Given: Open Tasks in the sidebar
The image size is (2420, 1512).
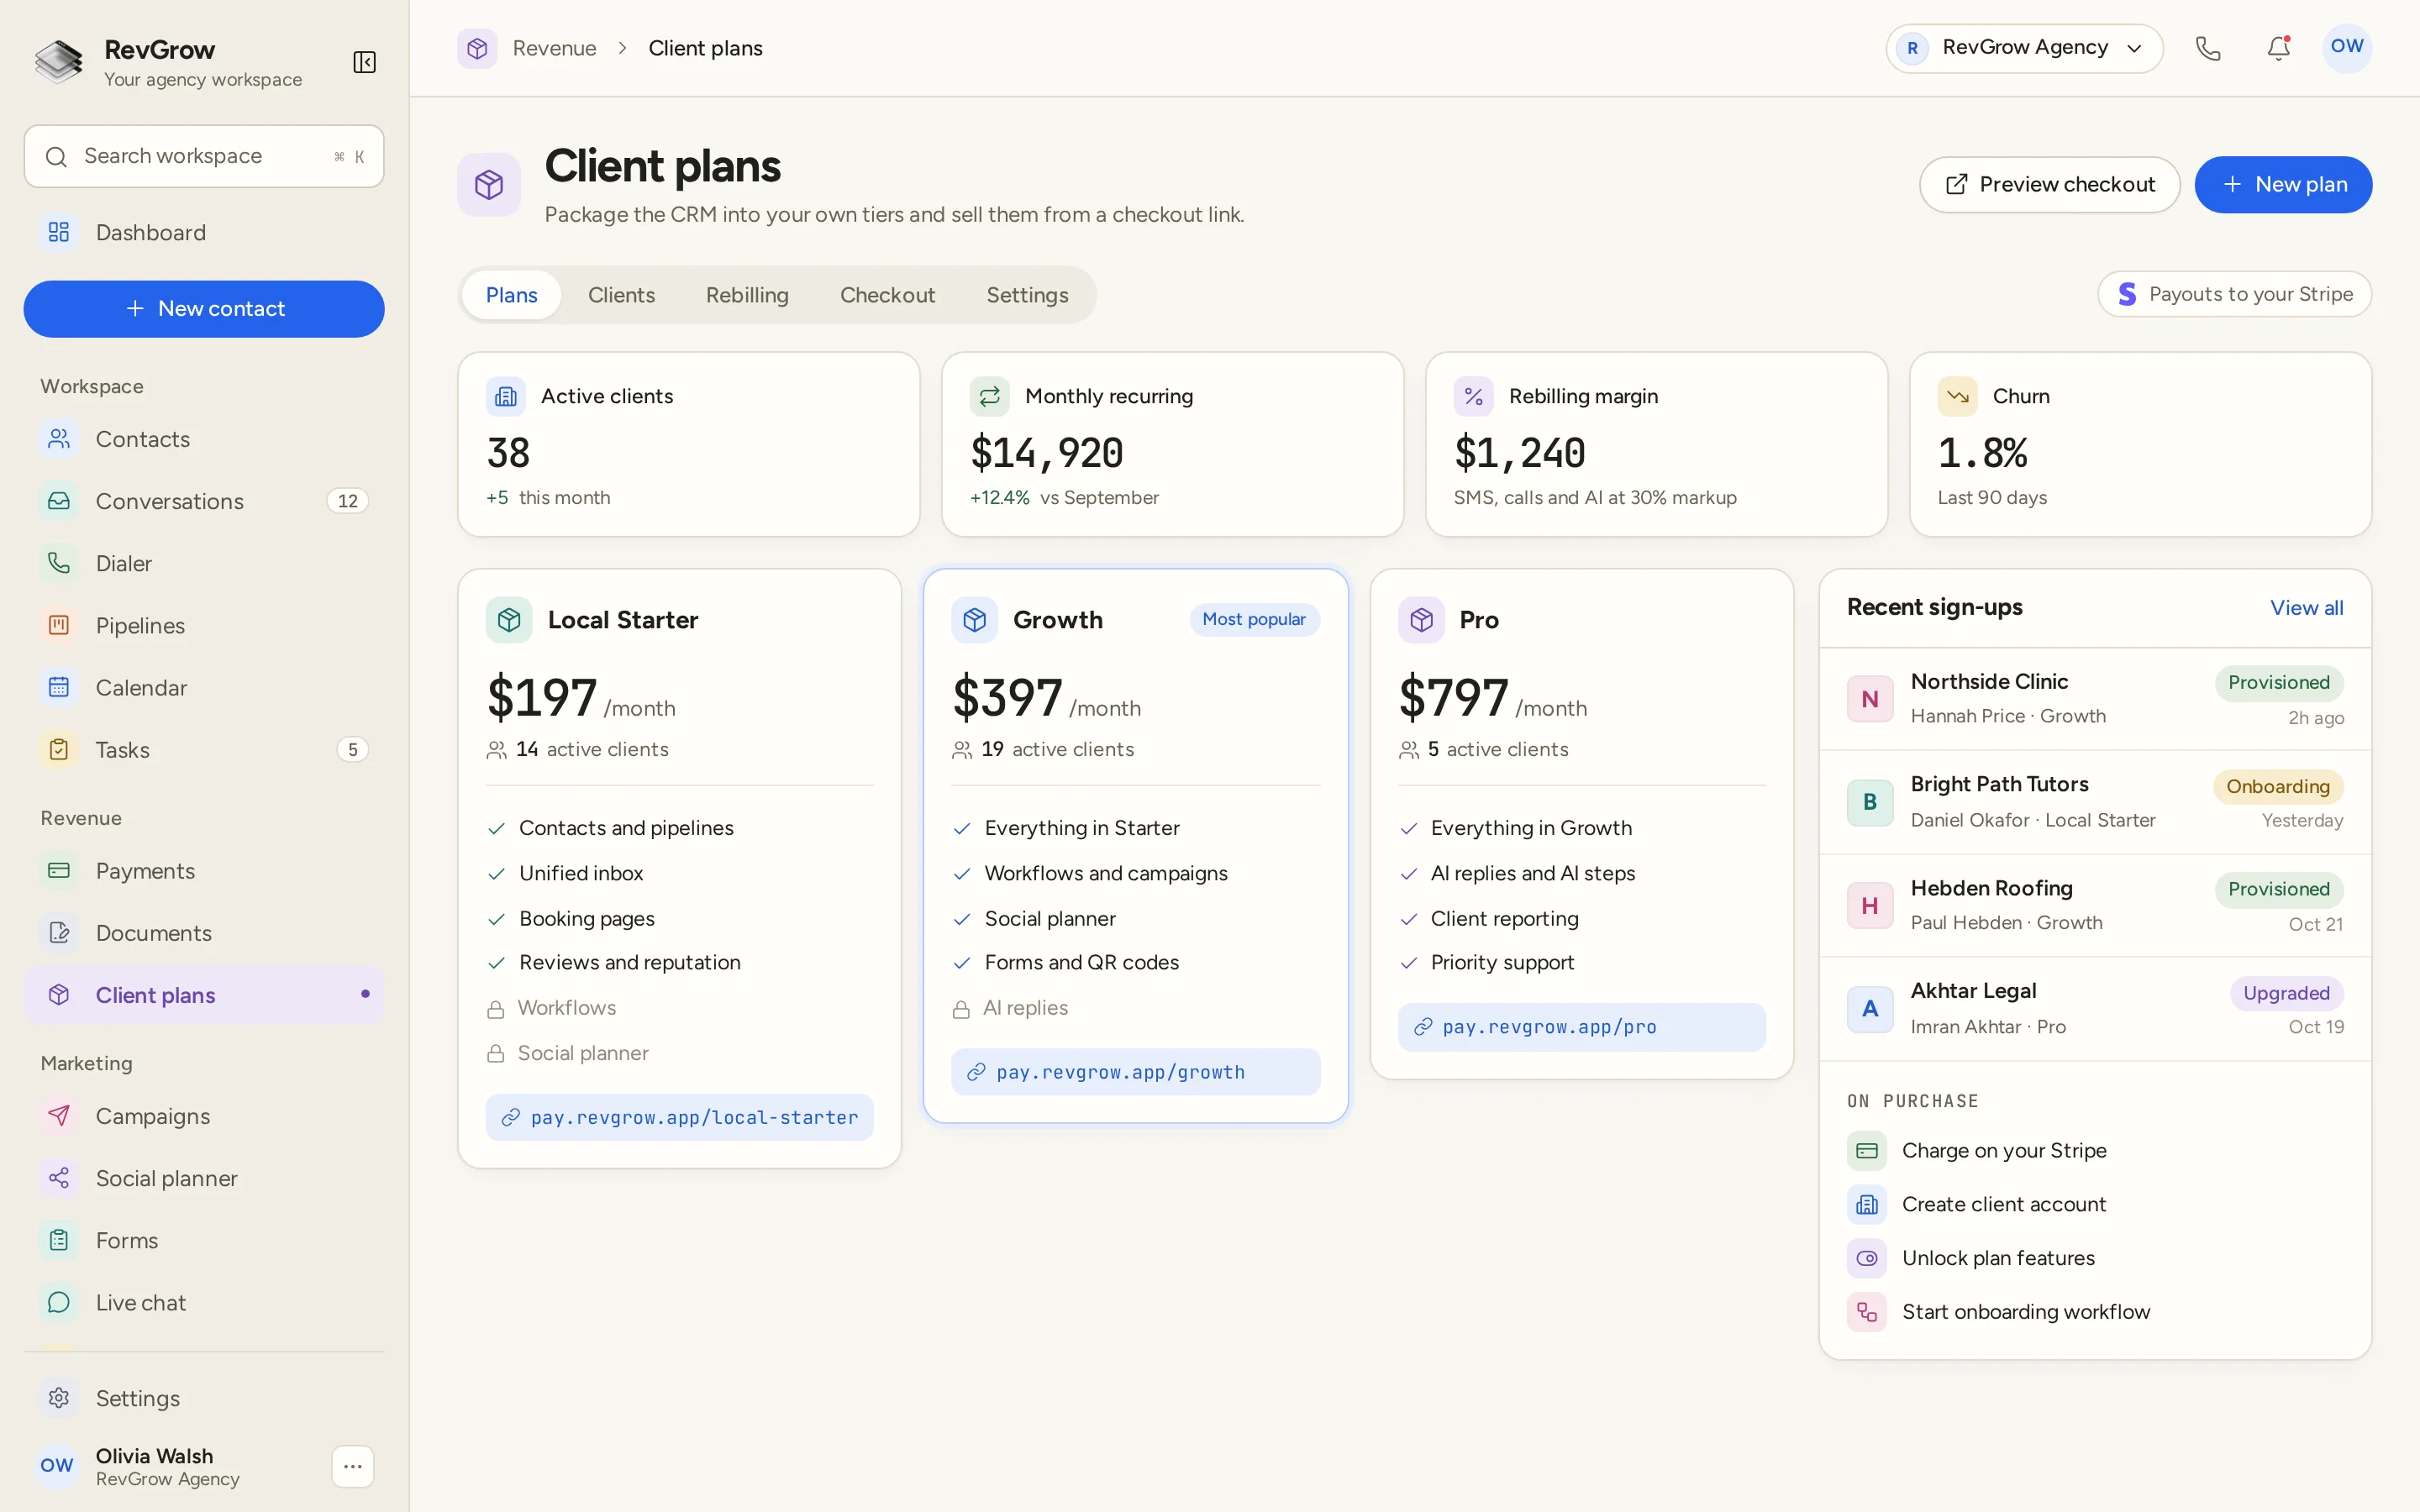Looking at the screenshot, I should (x=204, y=749).
